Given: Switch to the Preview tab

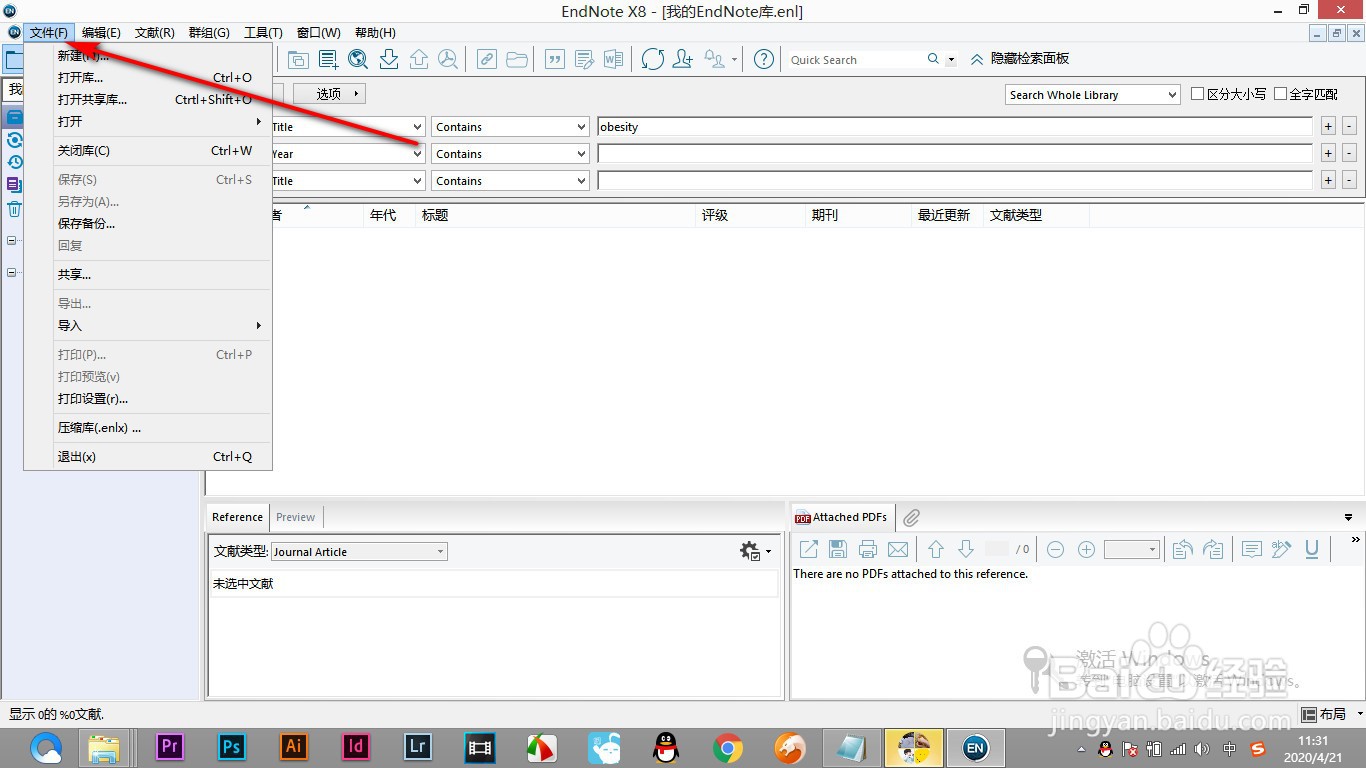Looking at the screenshot, I should [x=295, y=517].
